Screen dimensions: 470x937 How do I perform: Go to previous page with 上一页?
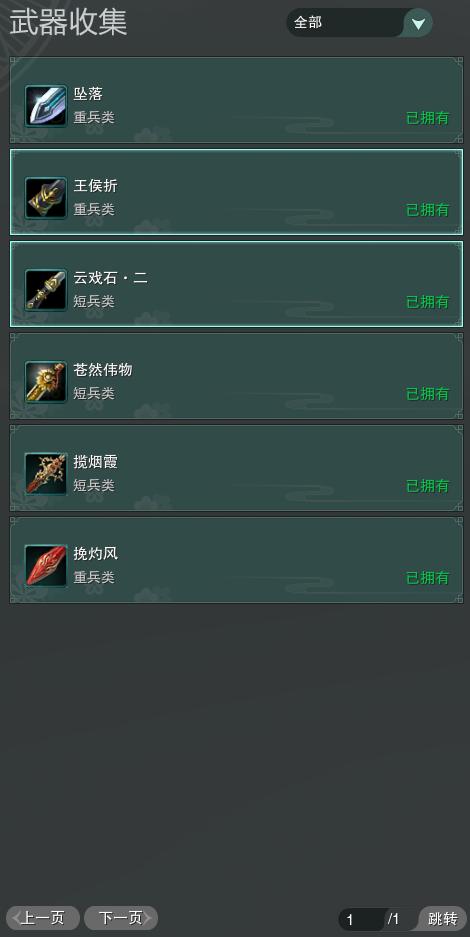pyautogui.click(x=43, y=918)
